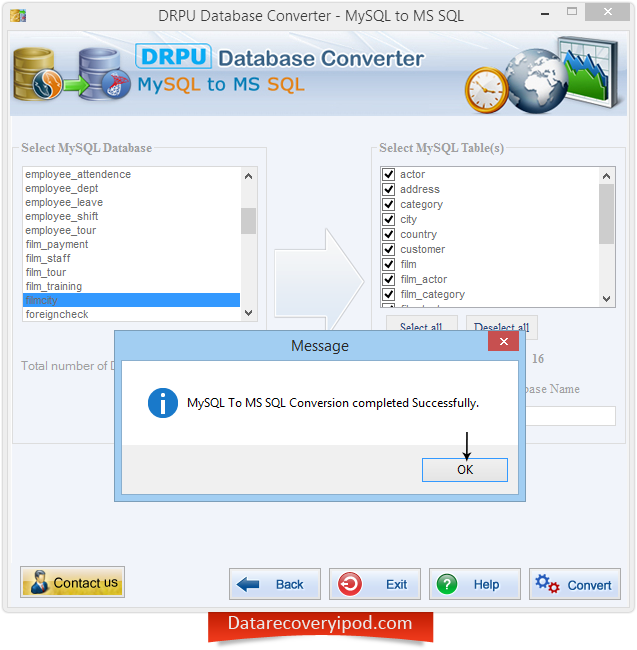Close the DRPU Database Converter window

pos(607,12)
